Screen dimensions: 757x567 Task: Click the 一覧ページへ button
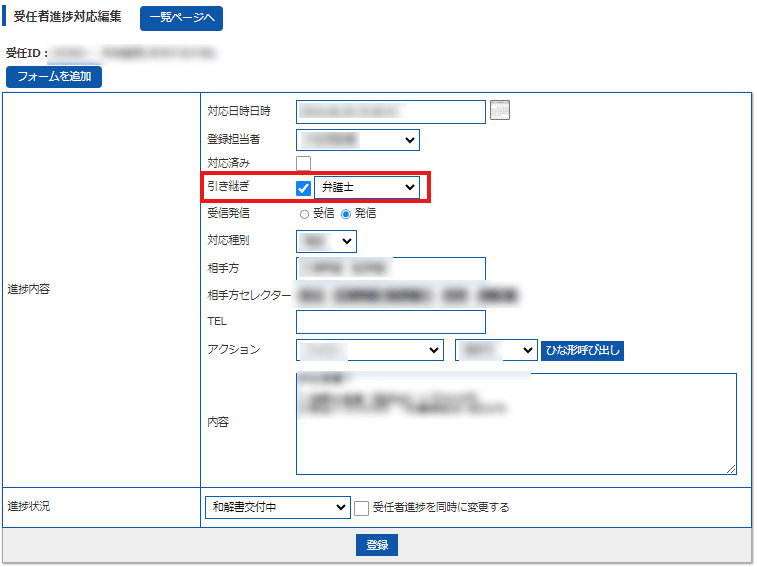pos(181,18)
